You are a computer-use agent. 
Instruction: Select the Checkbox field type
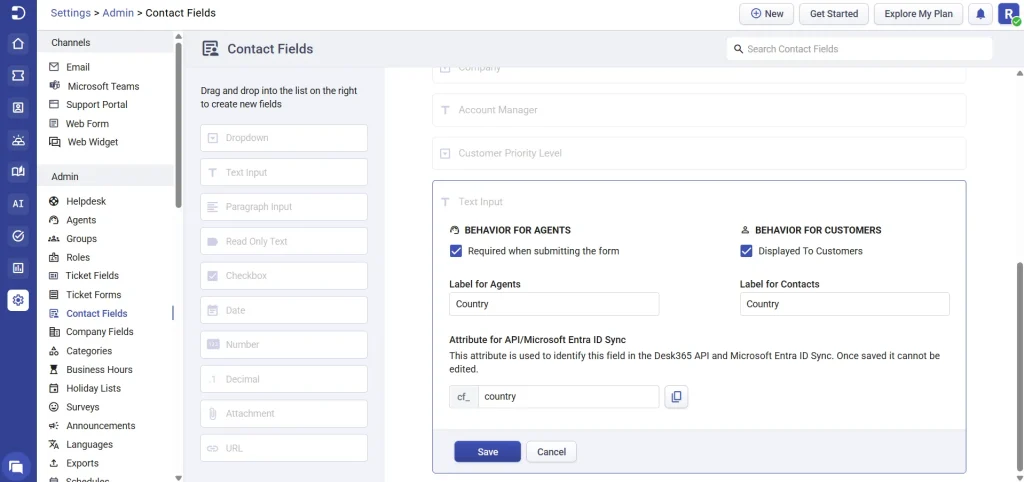[x=284, y=276]
